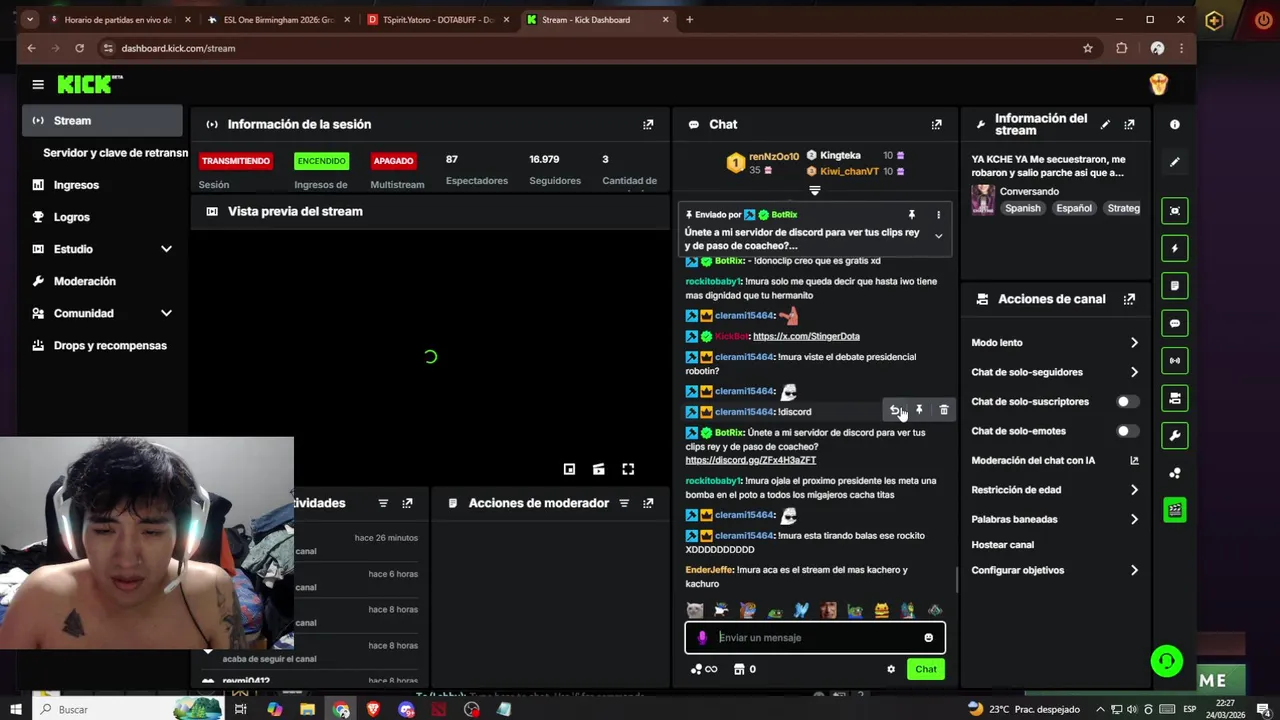The width and height of the screenshot is (1280, 720).
Task: Pop out the Acciones de moderador panel
Action: [648, 503]
